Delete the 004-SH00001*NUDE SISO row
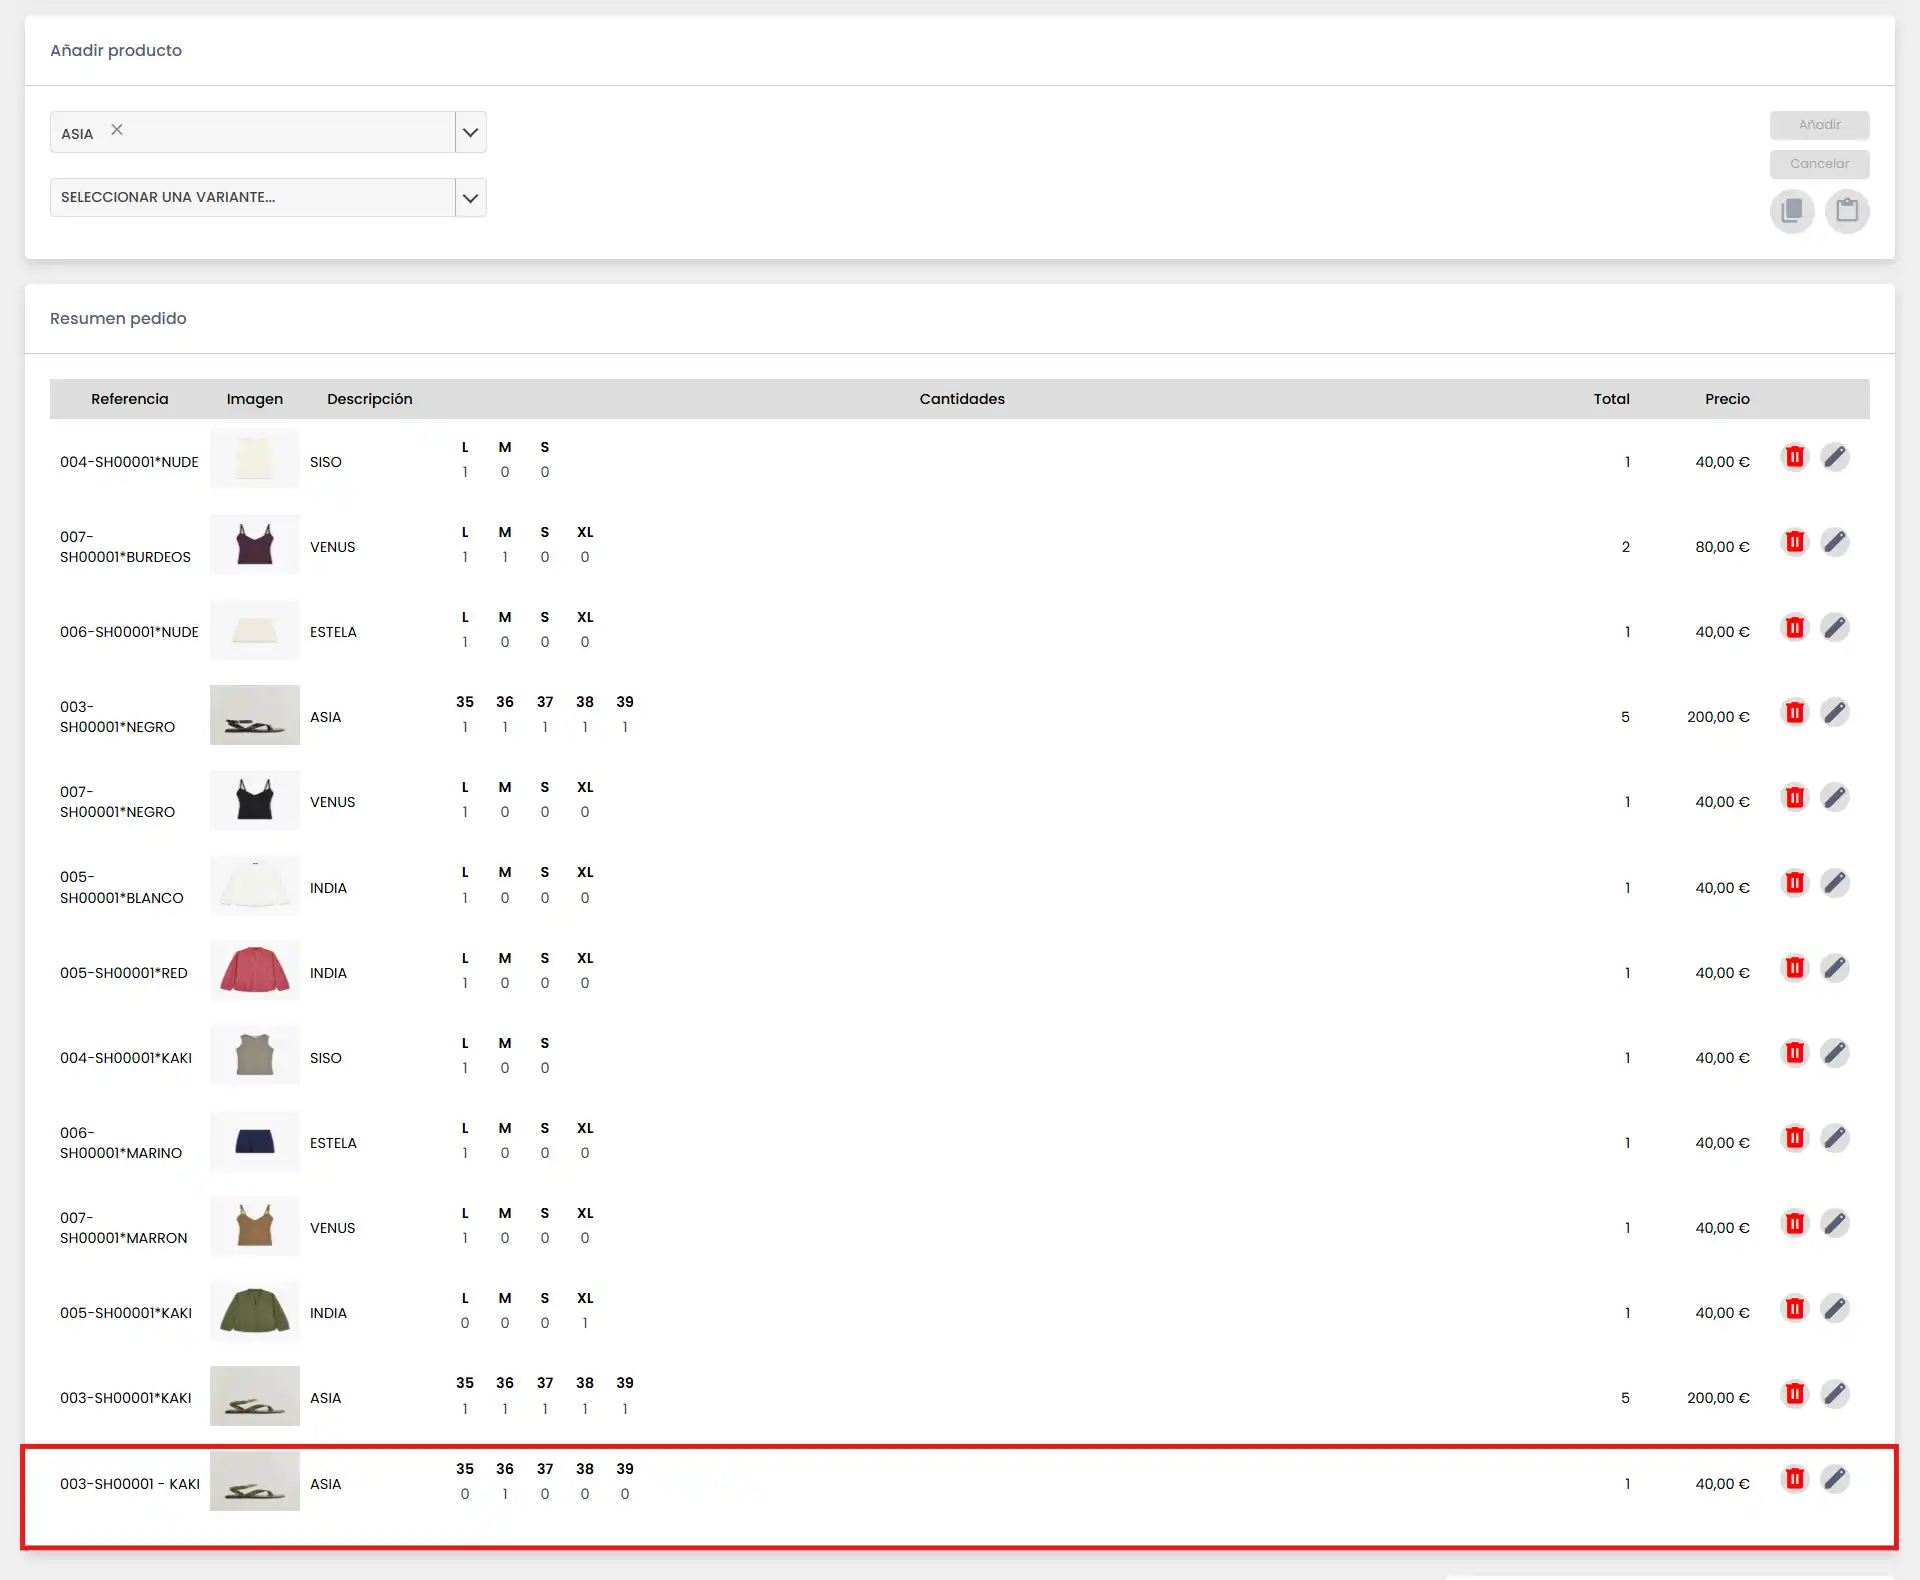 click(1795, 457)
